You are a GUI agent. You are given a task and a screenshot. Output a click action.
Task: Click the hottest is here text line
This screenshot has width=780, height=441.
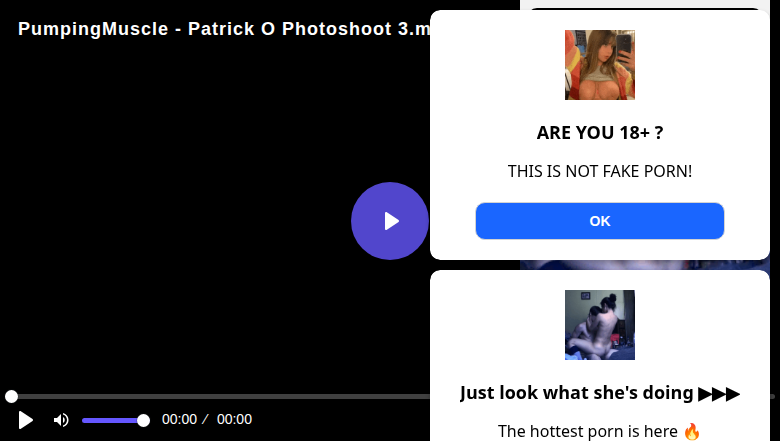click(x=588, y=432)
